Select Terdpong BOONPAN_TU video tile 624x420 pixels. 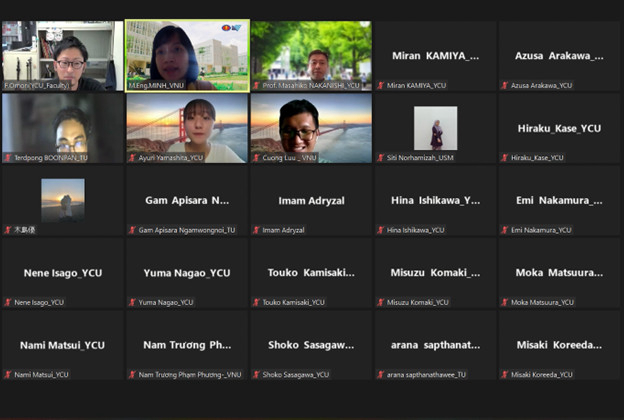[x=63, y=128]
